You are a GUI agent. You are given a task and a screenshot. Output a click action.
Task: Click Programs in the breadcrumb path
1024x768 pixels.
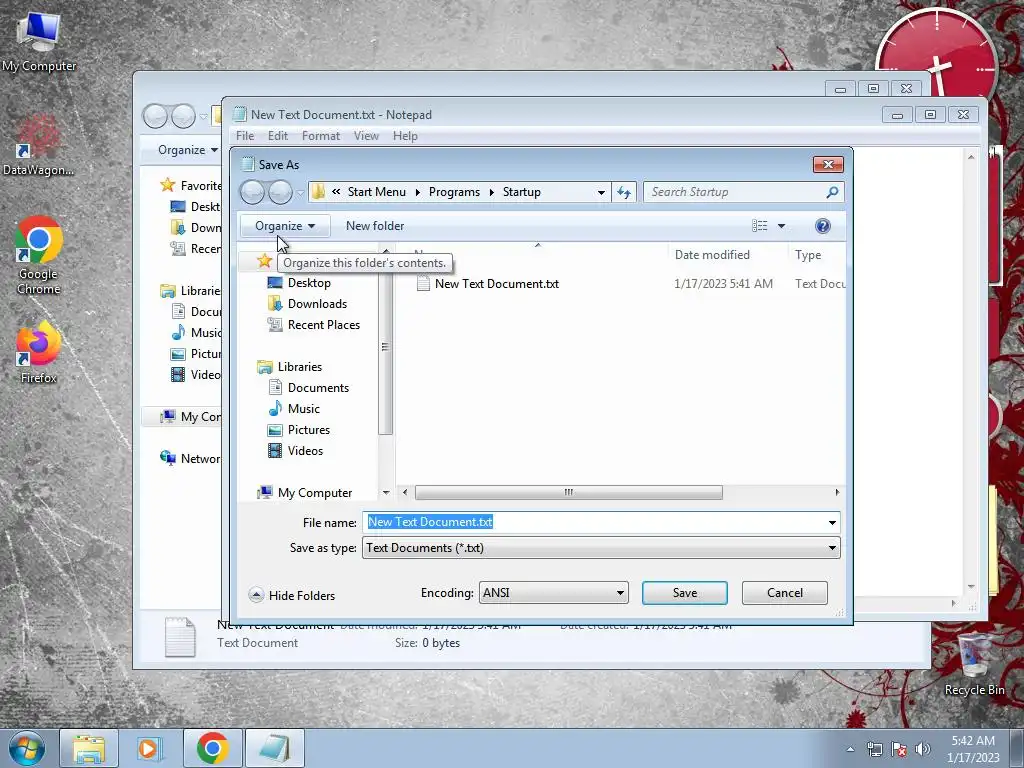click(454, 192)
